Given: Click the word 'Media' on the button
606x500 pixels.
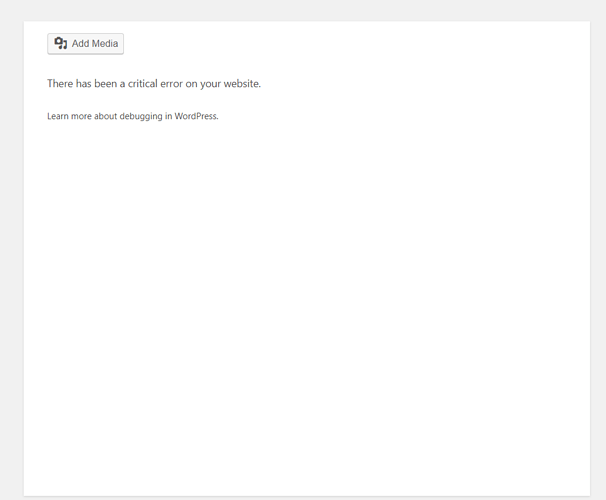Looking at the screenshot, I should click(x=105, y=44).
